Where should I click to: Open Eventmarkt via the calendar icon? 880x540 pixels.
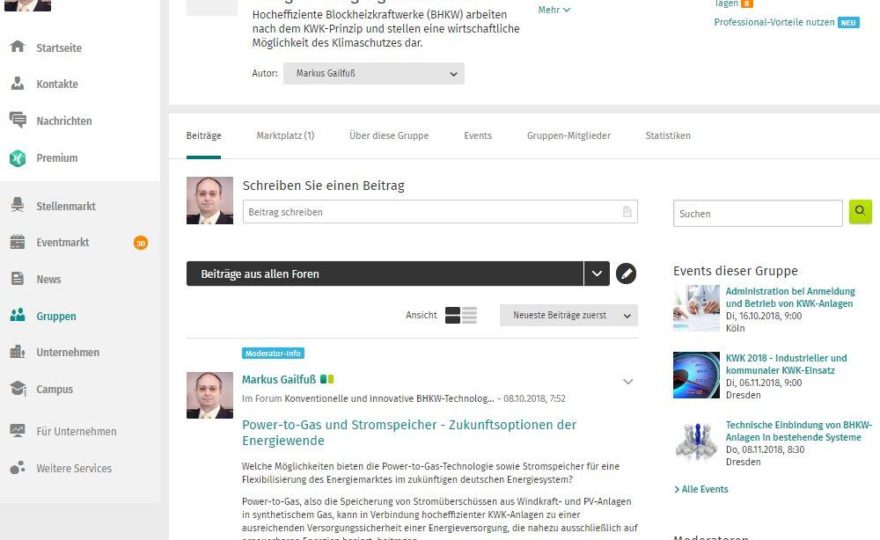pyautogui.click(x=17, y=242)
